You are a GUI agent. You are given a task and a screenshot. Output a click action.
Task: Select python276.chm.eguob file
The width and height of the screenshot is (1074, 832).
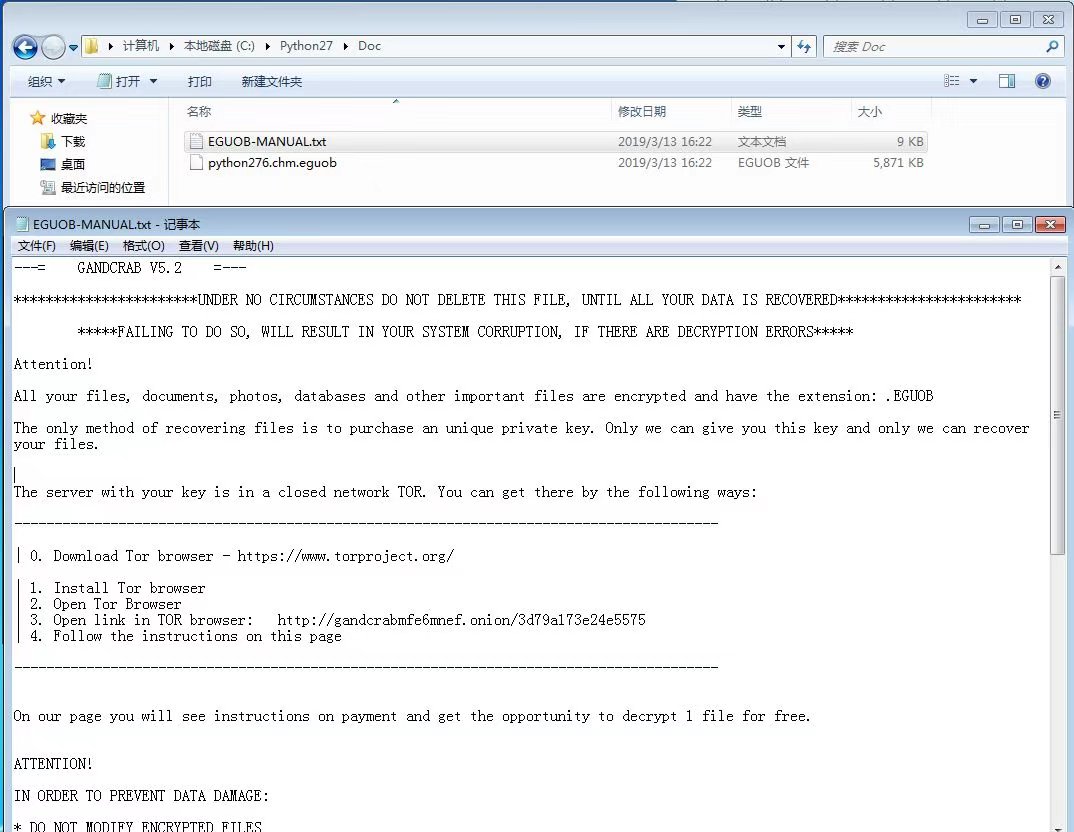pyautogui.click(x=556, y=163)
